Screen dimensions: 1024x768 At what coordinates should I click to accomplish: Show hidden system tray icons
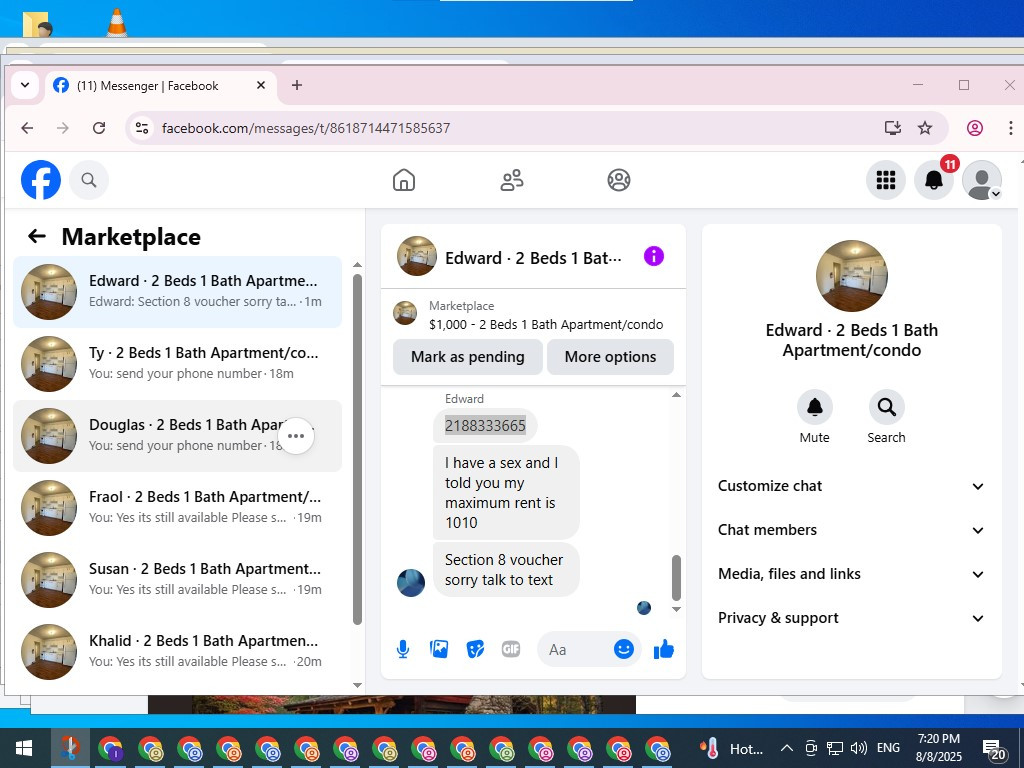(787, 748)
